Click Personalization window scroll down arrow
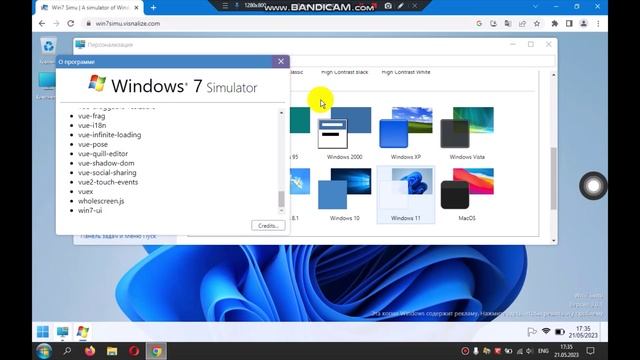 [553, 240]
